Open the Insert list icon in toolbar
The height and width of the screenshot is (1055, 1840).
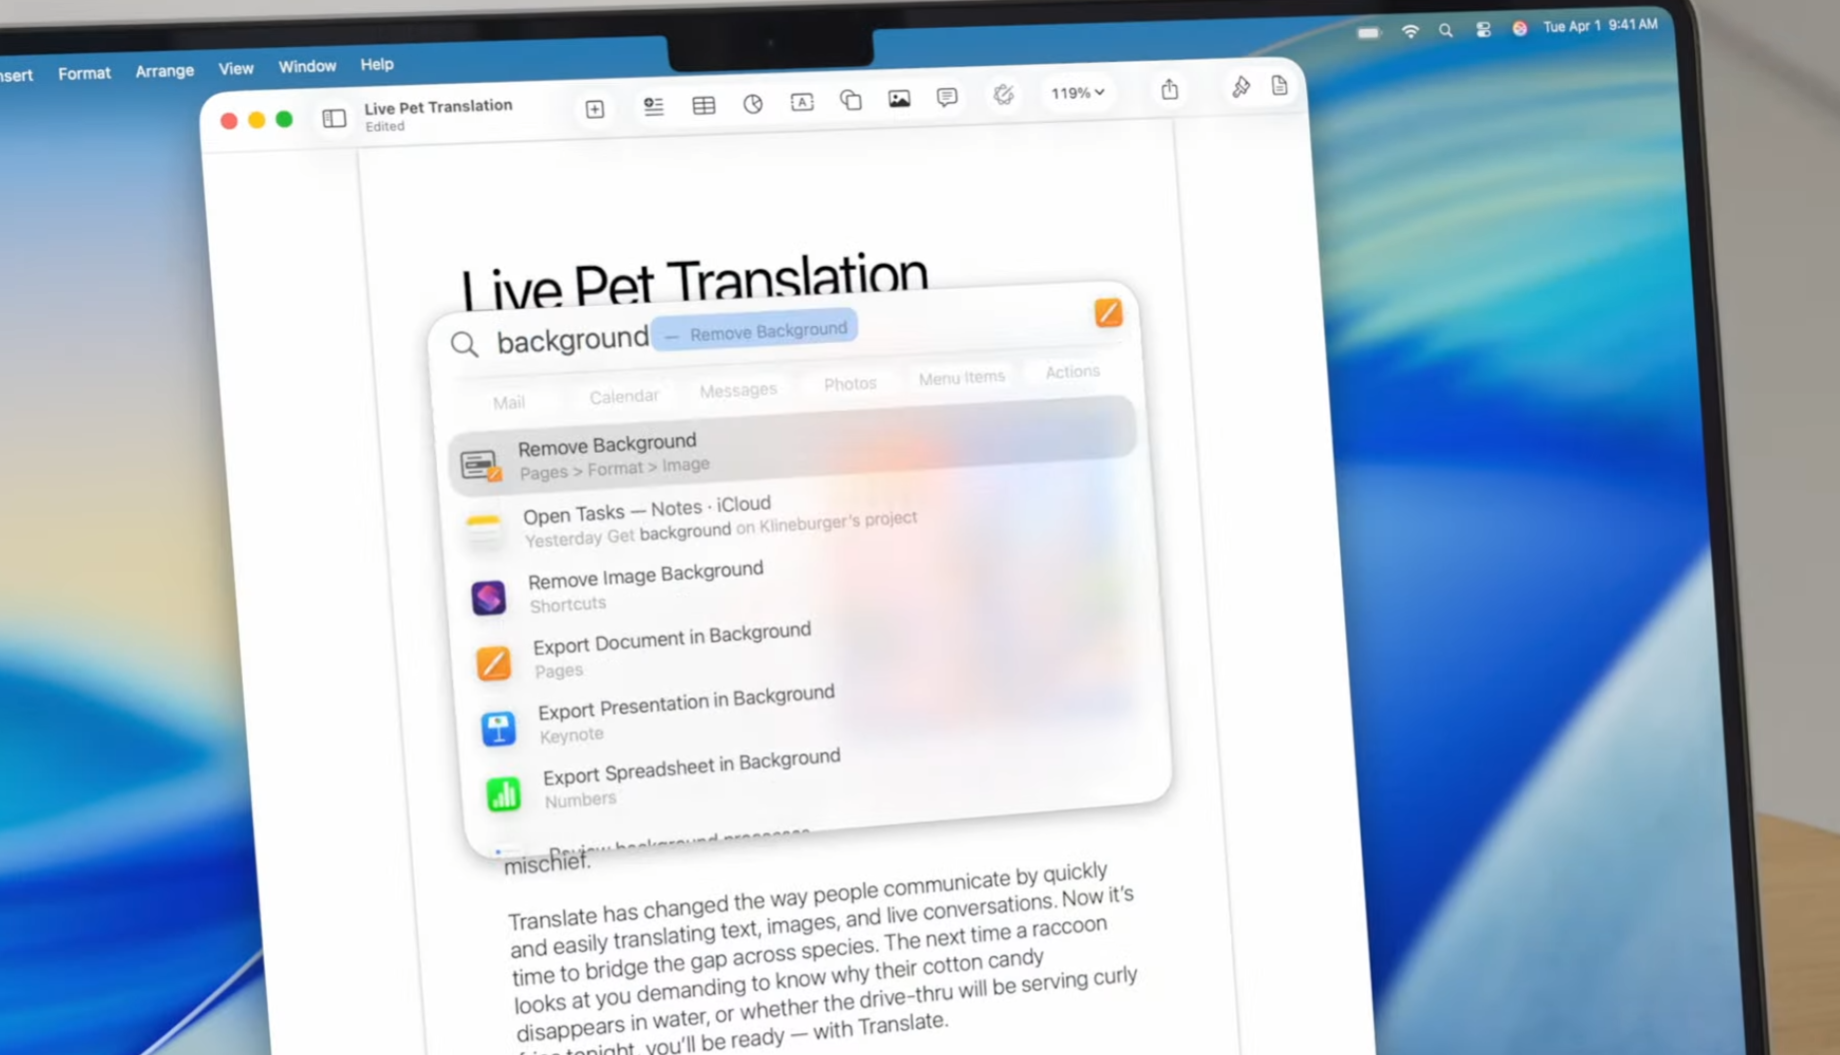click(x=654, y=106)
